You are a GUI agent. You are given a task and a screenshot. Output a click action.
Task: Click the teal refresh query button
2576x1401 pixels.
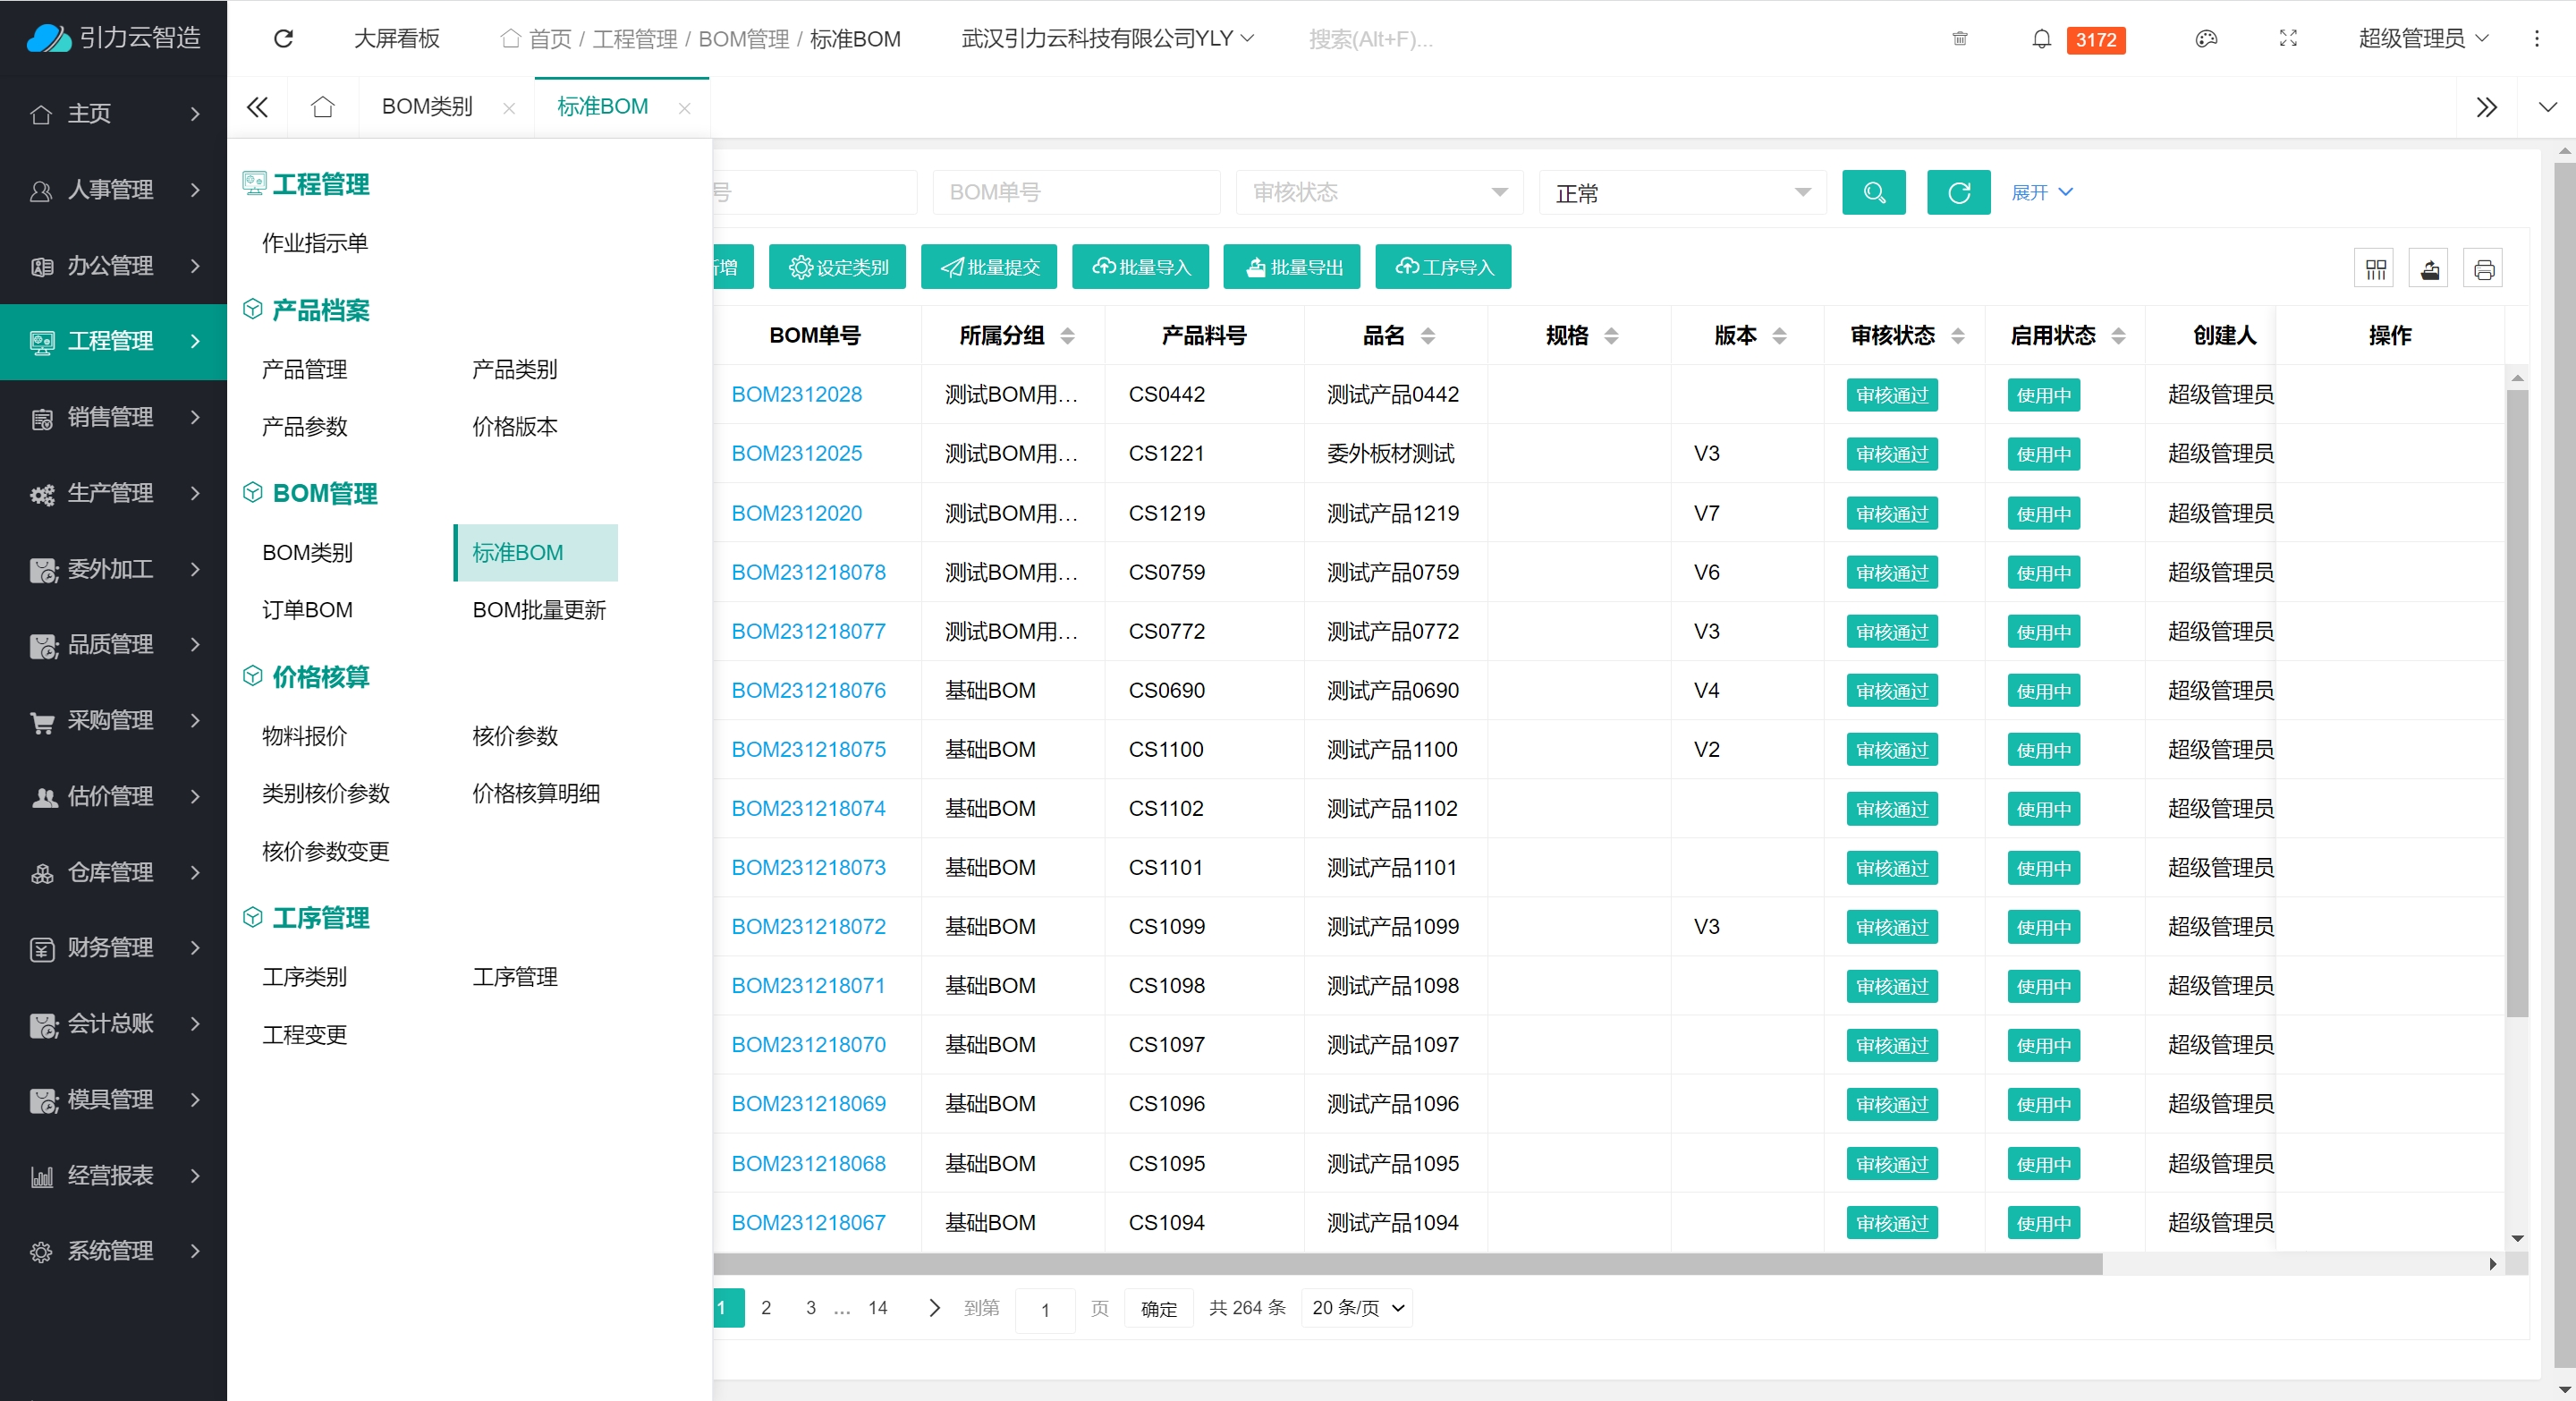[x=1957, y=192]
